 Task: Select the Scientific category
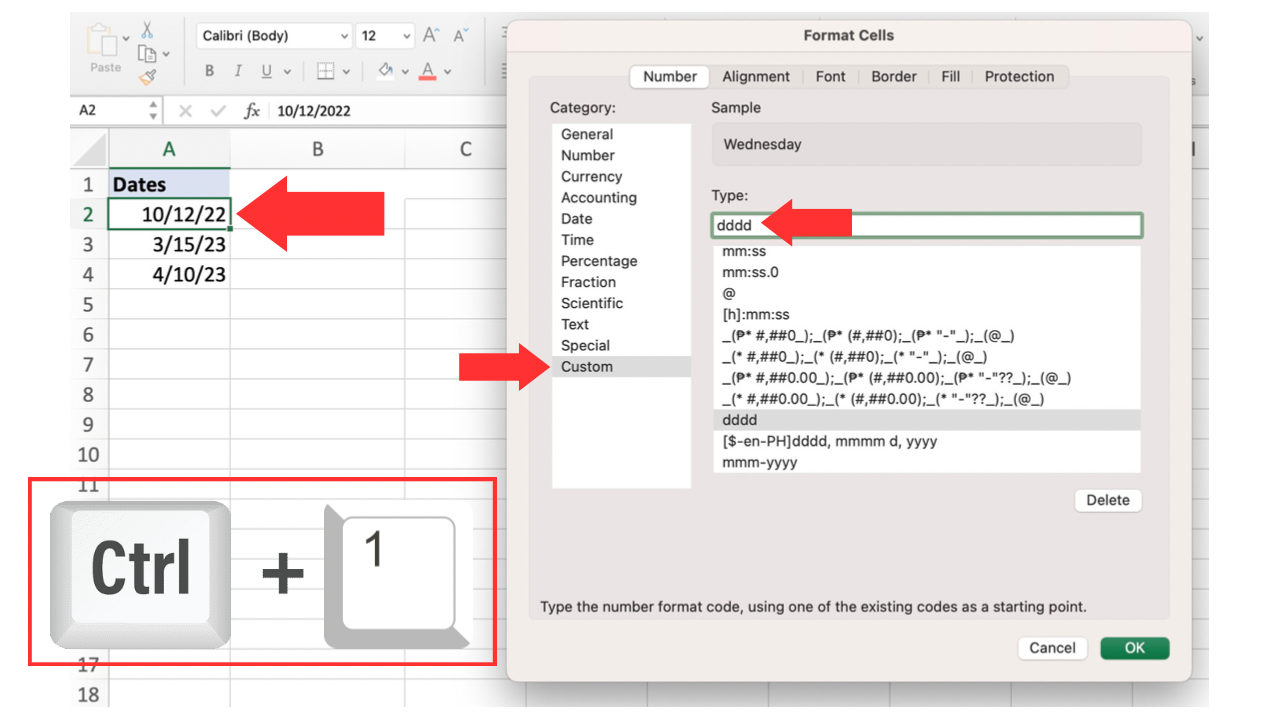621,303
